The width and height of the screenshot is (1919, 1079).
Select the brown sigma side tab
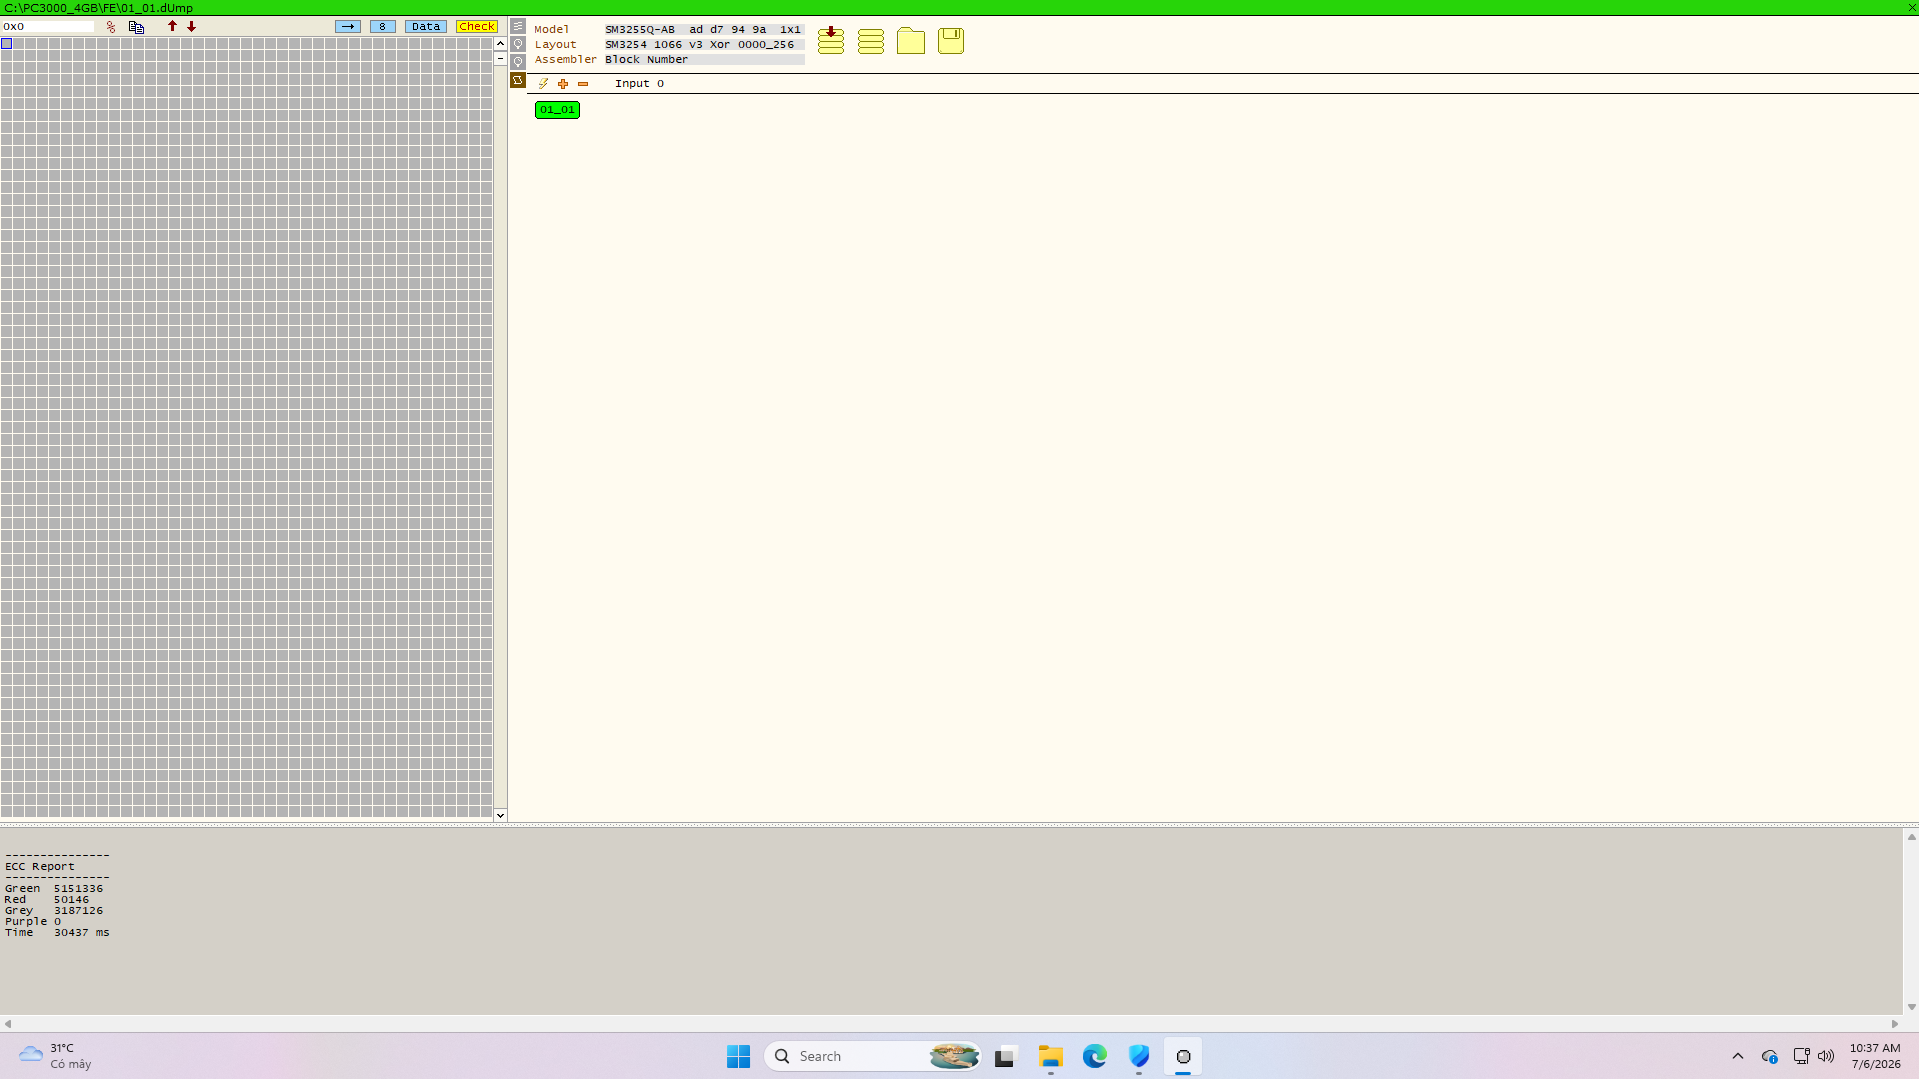click(x=518, y=80)
